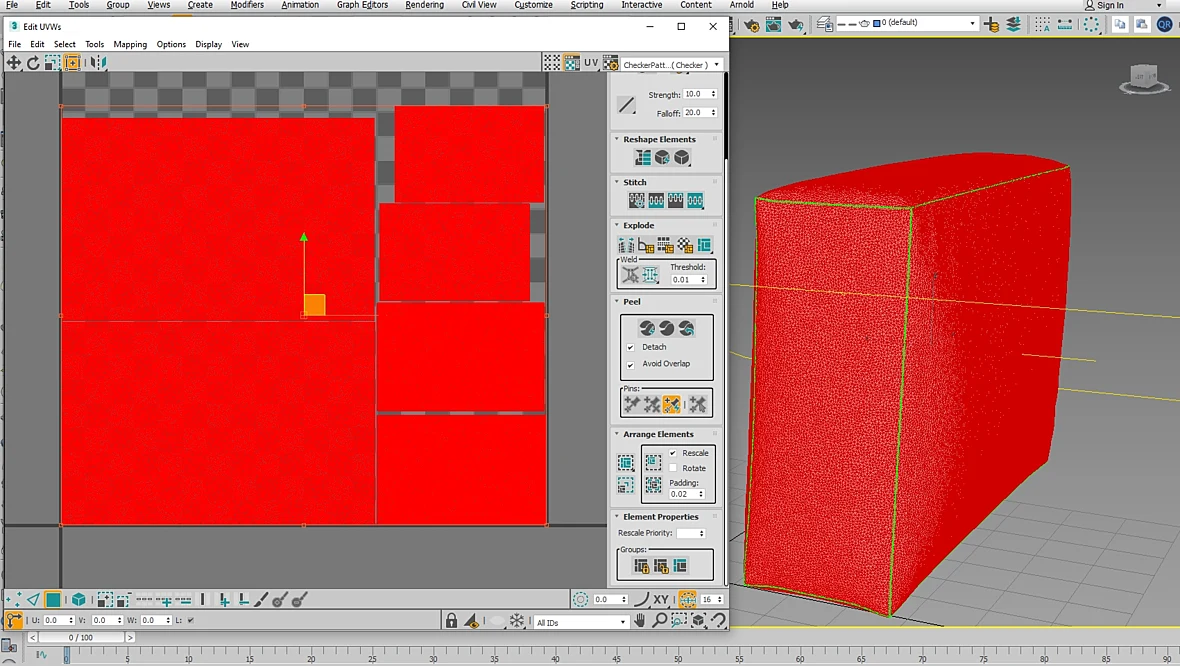The height and width of the screenshot is (666, 1180).
Task: Click the lock selection padlock icon
Action: coord(451,621)
